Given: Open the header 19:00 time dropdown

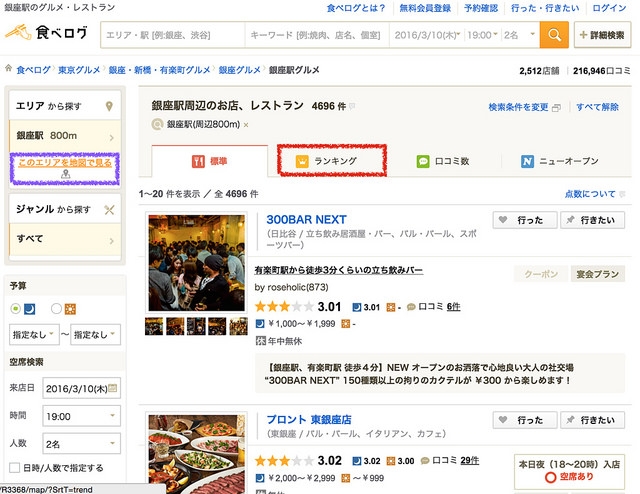Looking at the screenshot, I should point(482,35).
